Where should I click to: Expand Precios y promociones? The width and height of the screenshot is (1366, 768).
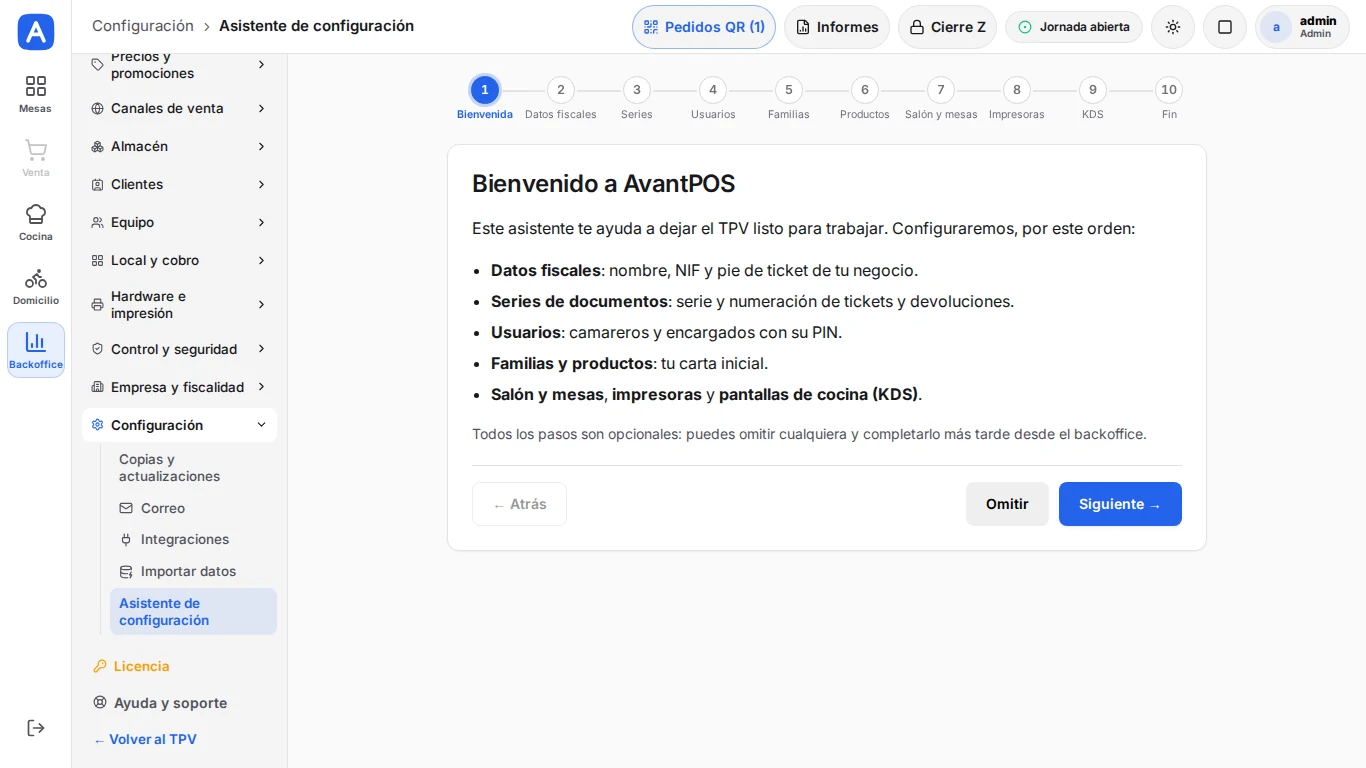(179, 64)
